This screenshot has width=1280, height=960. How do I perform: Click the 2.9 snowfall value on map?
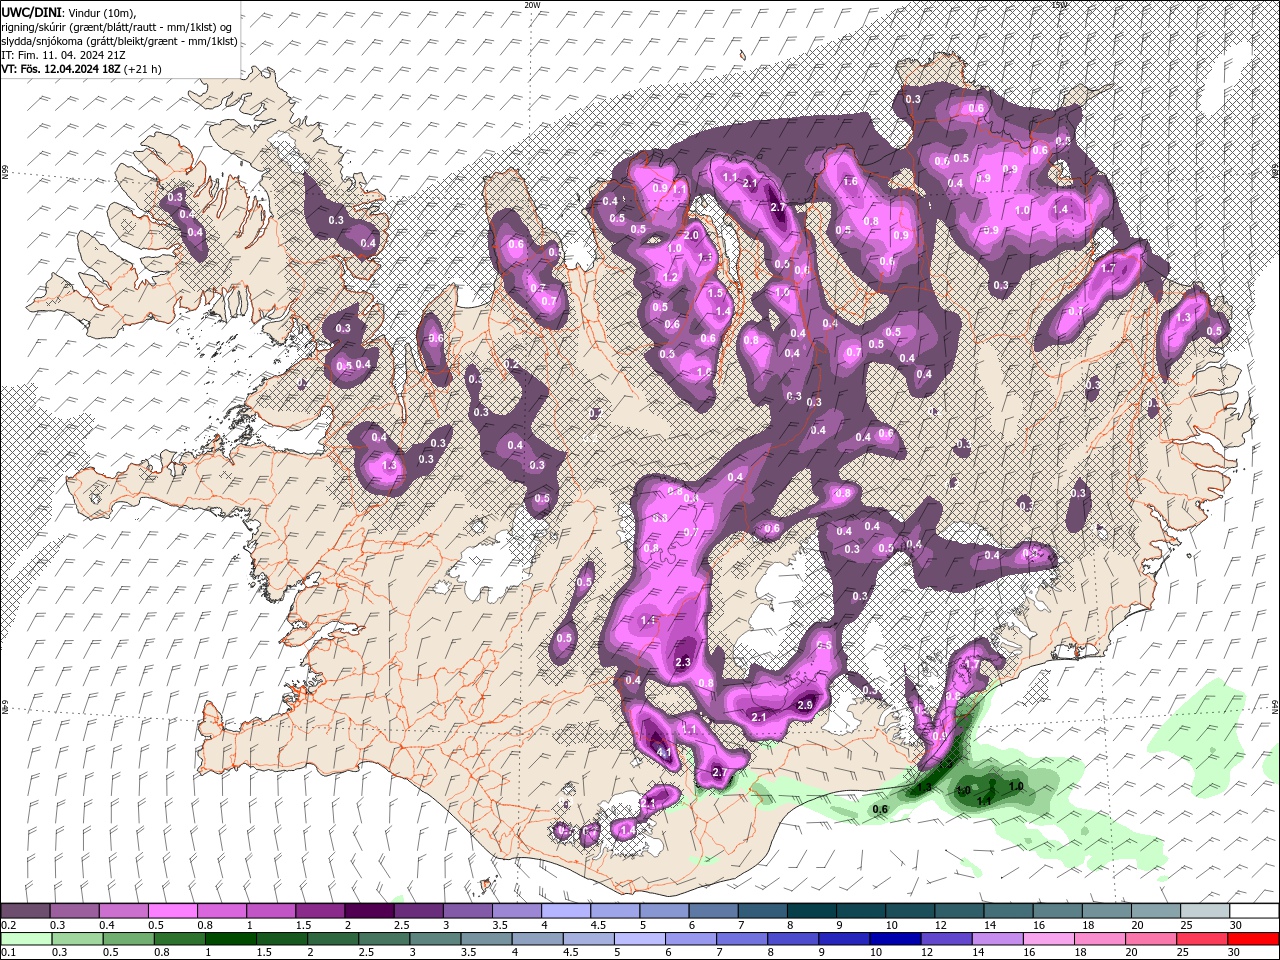[805, 706]
